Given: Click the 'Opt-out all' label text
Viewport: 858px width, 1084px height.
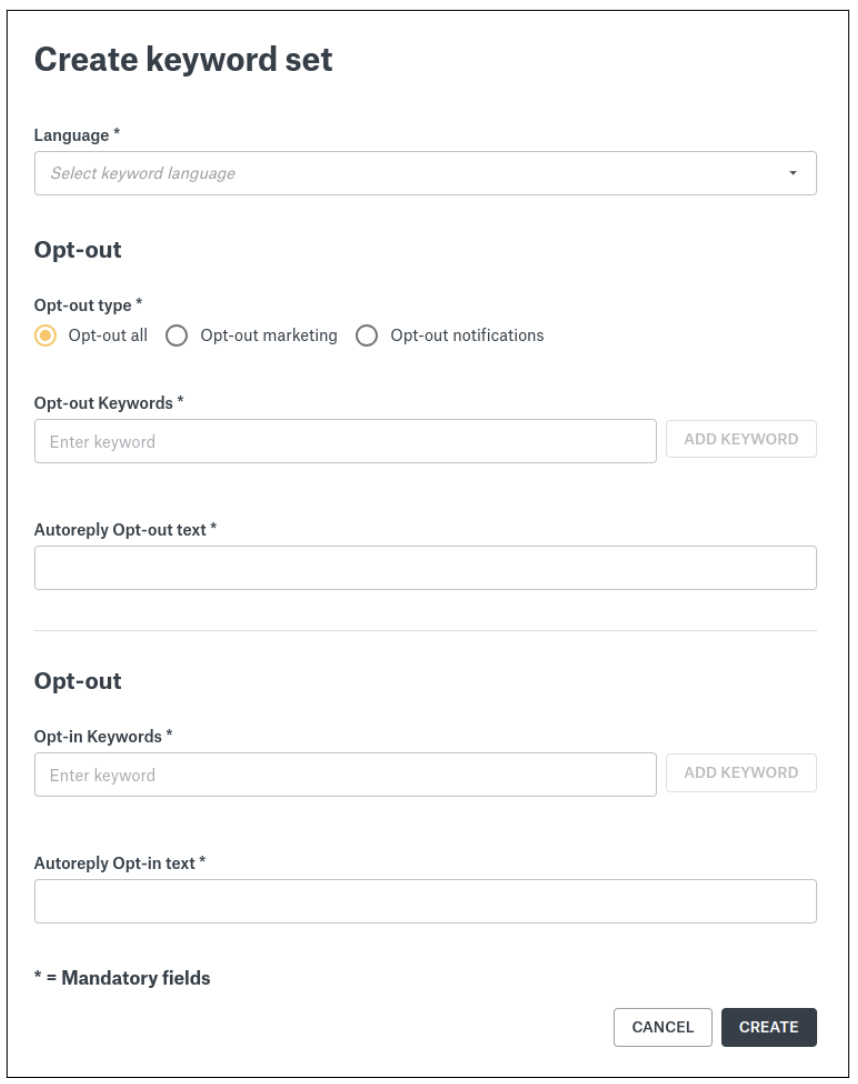Looking at the screenshot, I should click(x=108, y=336).
